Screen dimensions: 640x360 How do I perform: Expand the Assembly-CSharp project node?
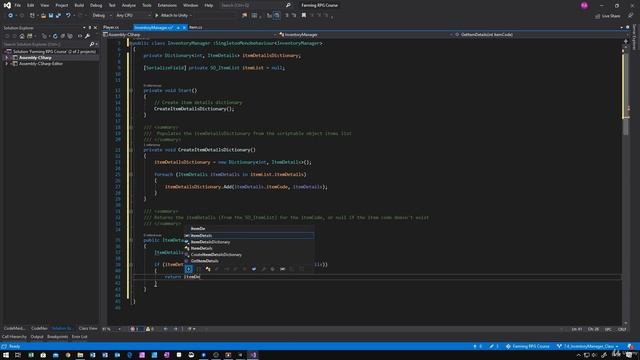(x=7, y=58)
